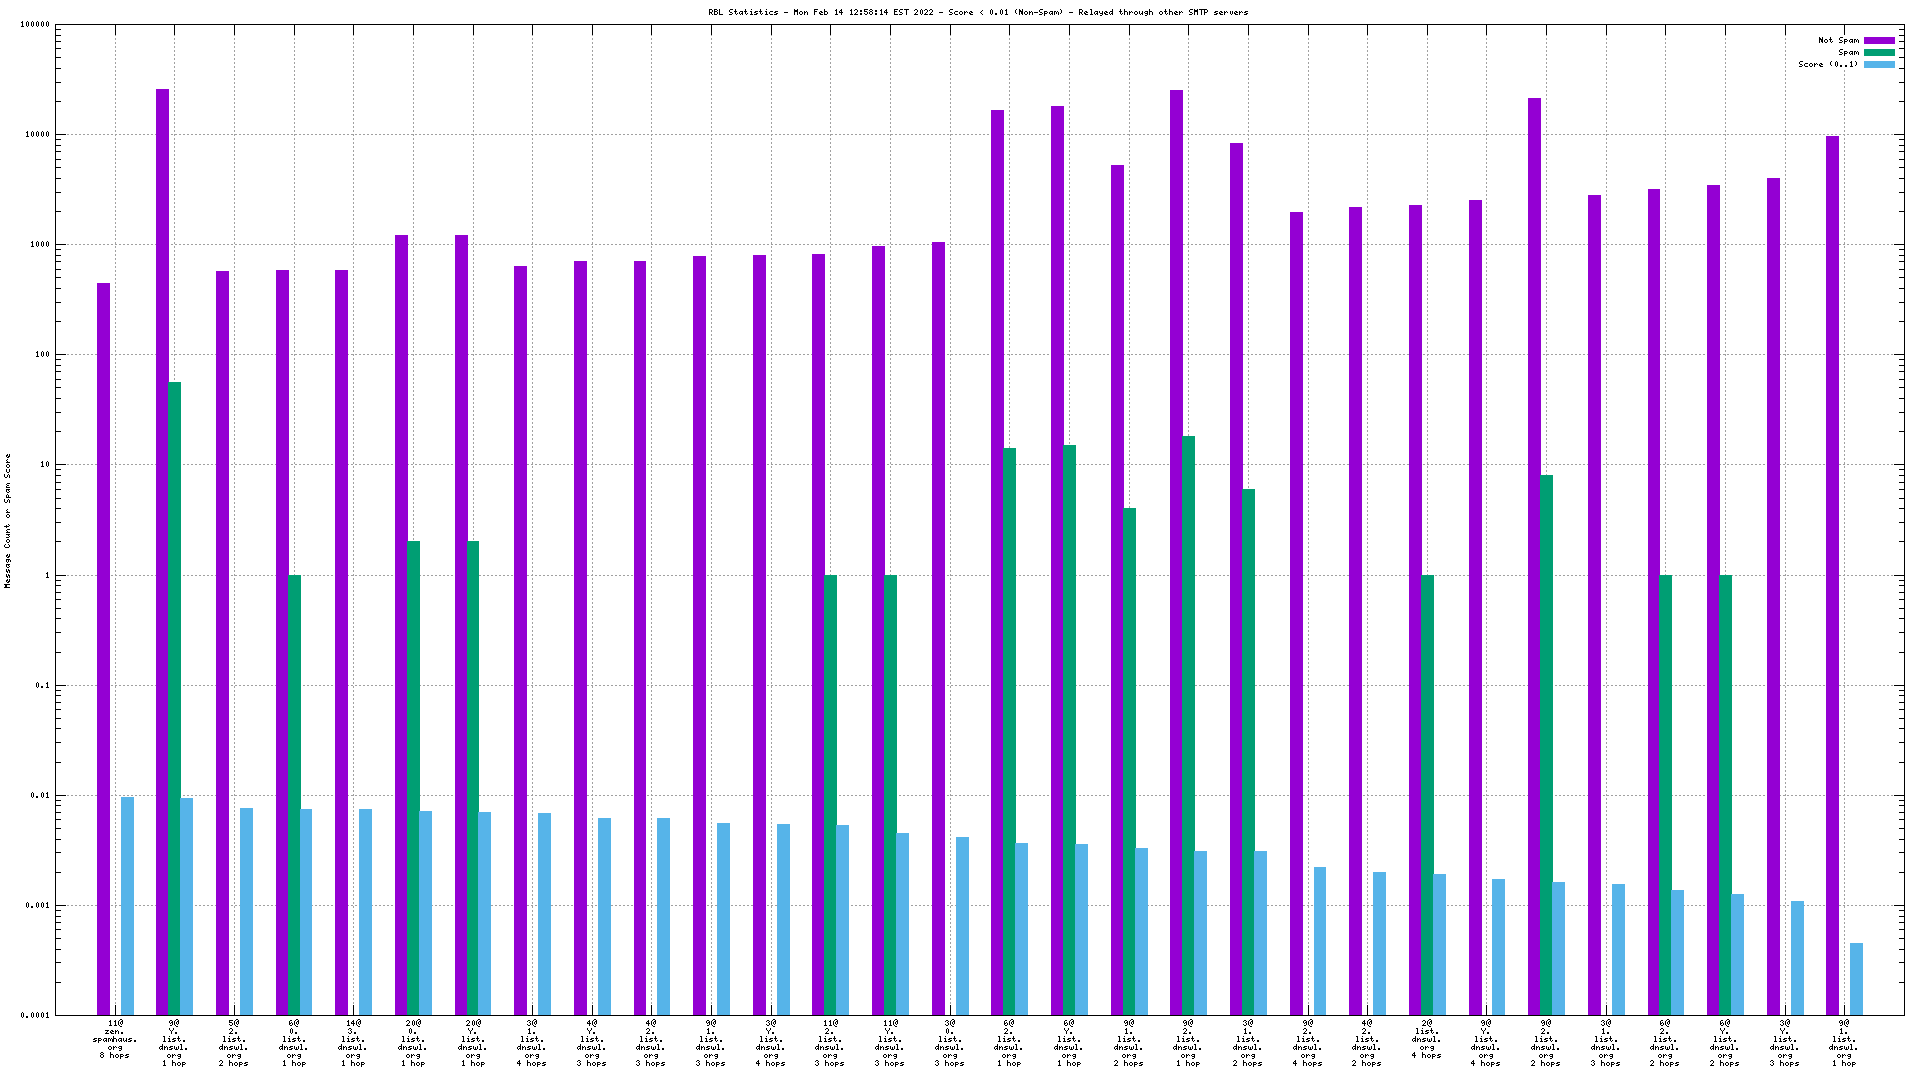Click the green Spam legend swatch

[x=1879, y=53]
